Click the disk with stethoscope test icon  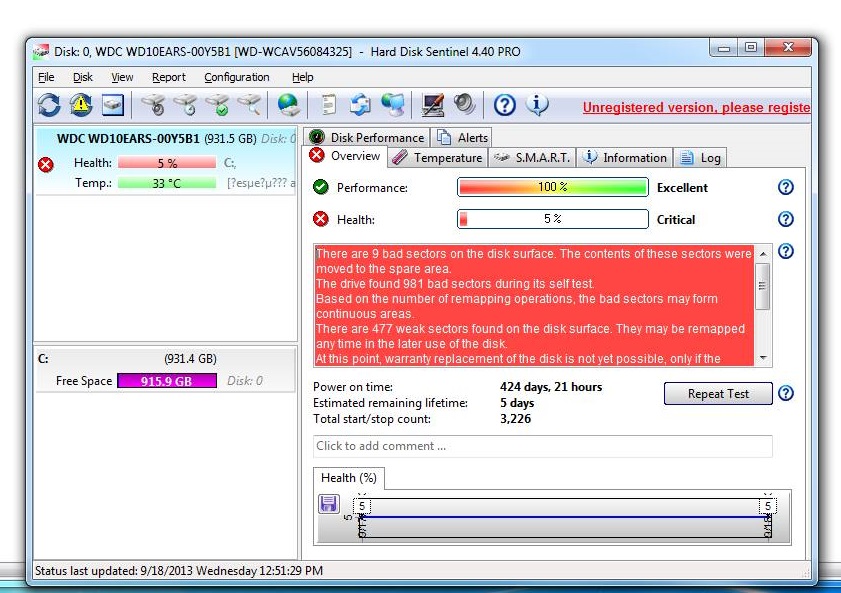154,105
